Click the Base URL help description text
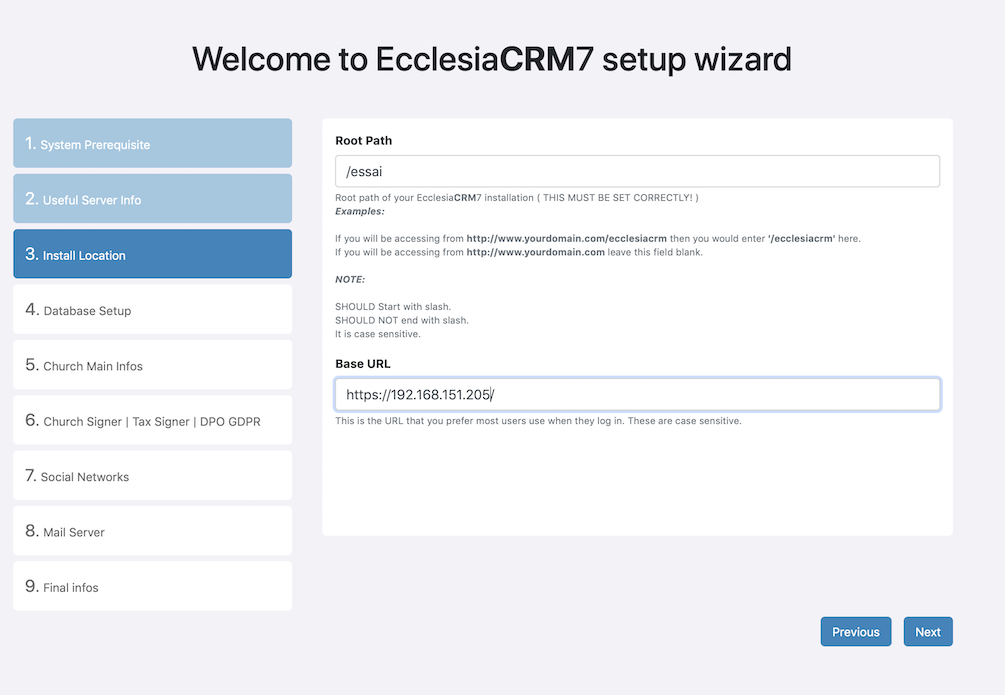 [x=538, y=421]
